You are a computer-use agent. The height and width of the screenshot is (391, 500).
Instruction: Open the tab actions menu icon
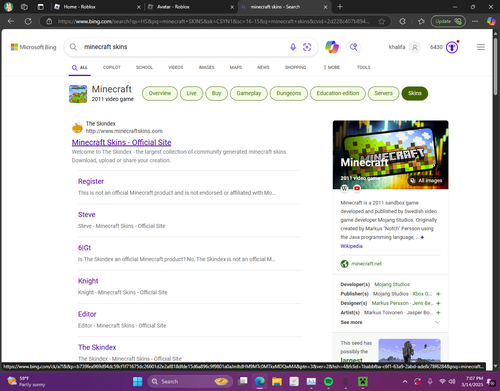pos(40,7)
